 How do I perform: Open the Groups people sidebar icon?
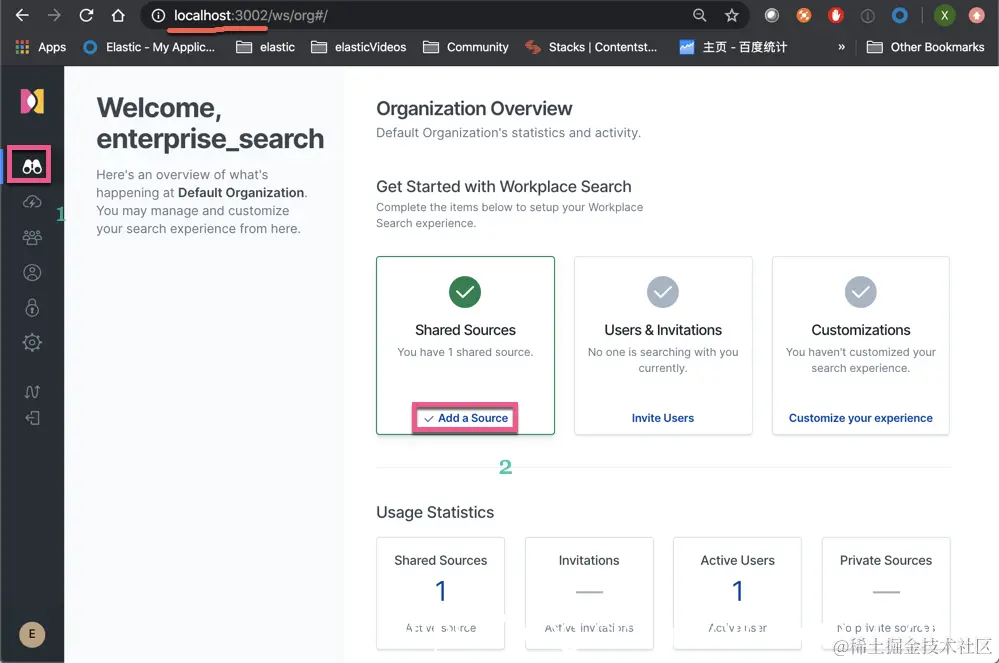(x=32, y=238)
